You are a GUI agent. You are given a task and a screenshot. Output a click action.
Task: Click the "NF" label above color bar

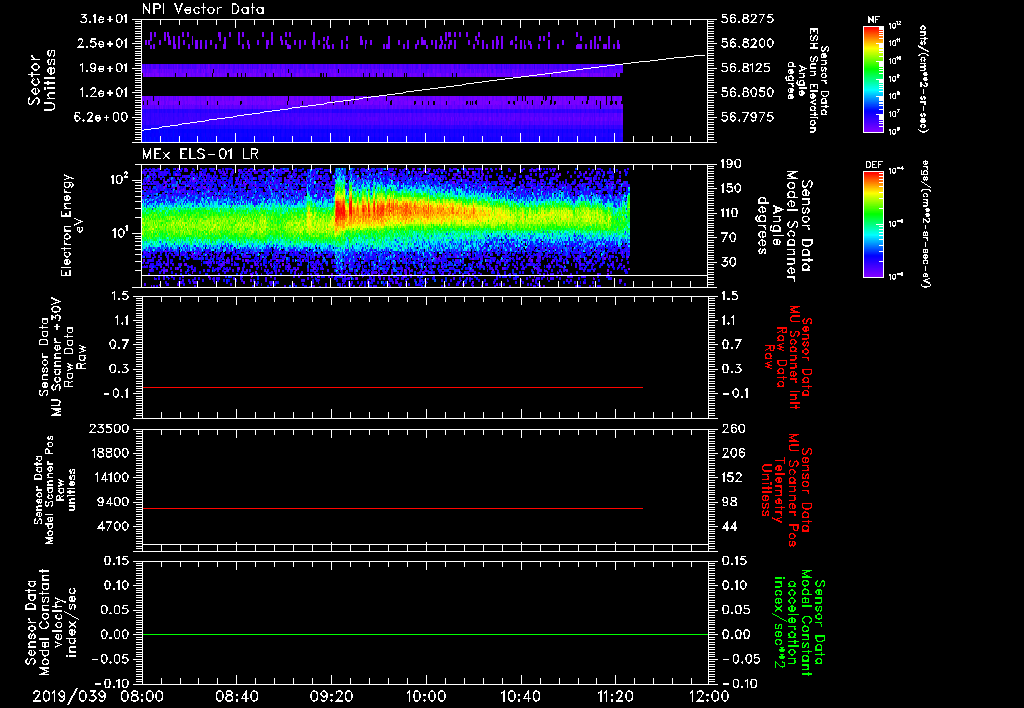(874, 20)
